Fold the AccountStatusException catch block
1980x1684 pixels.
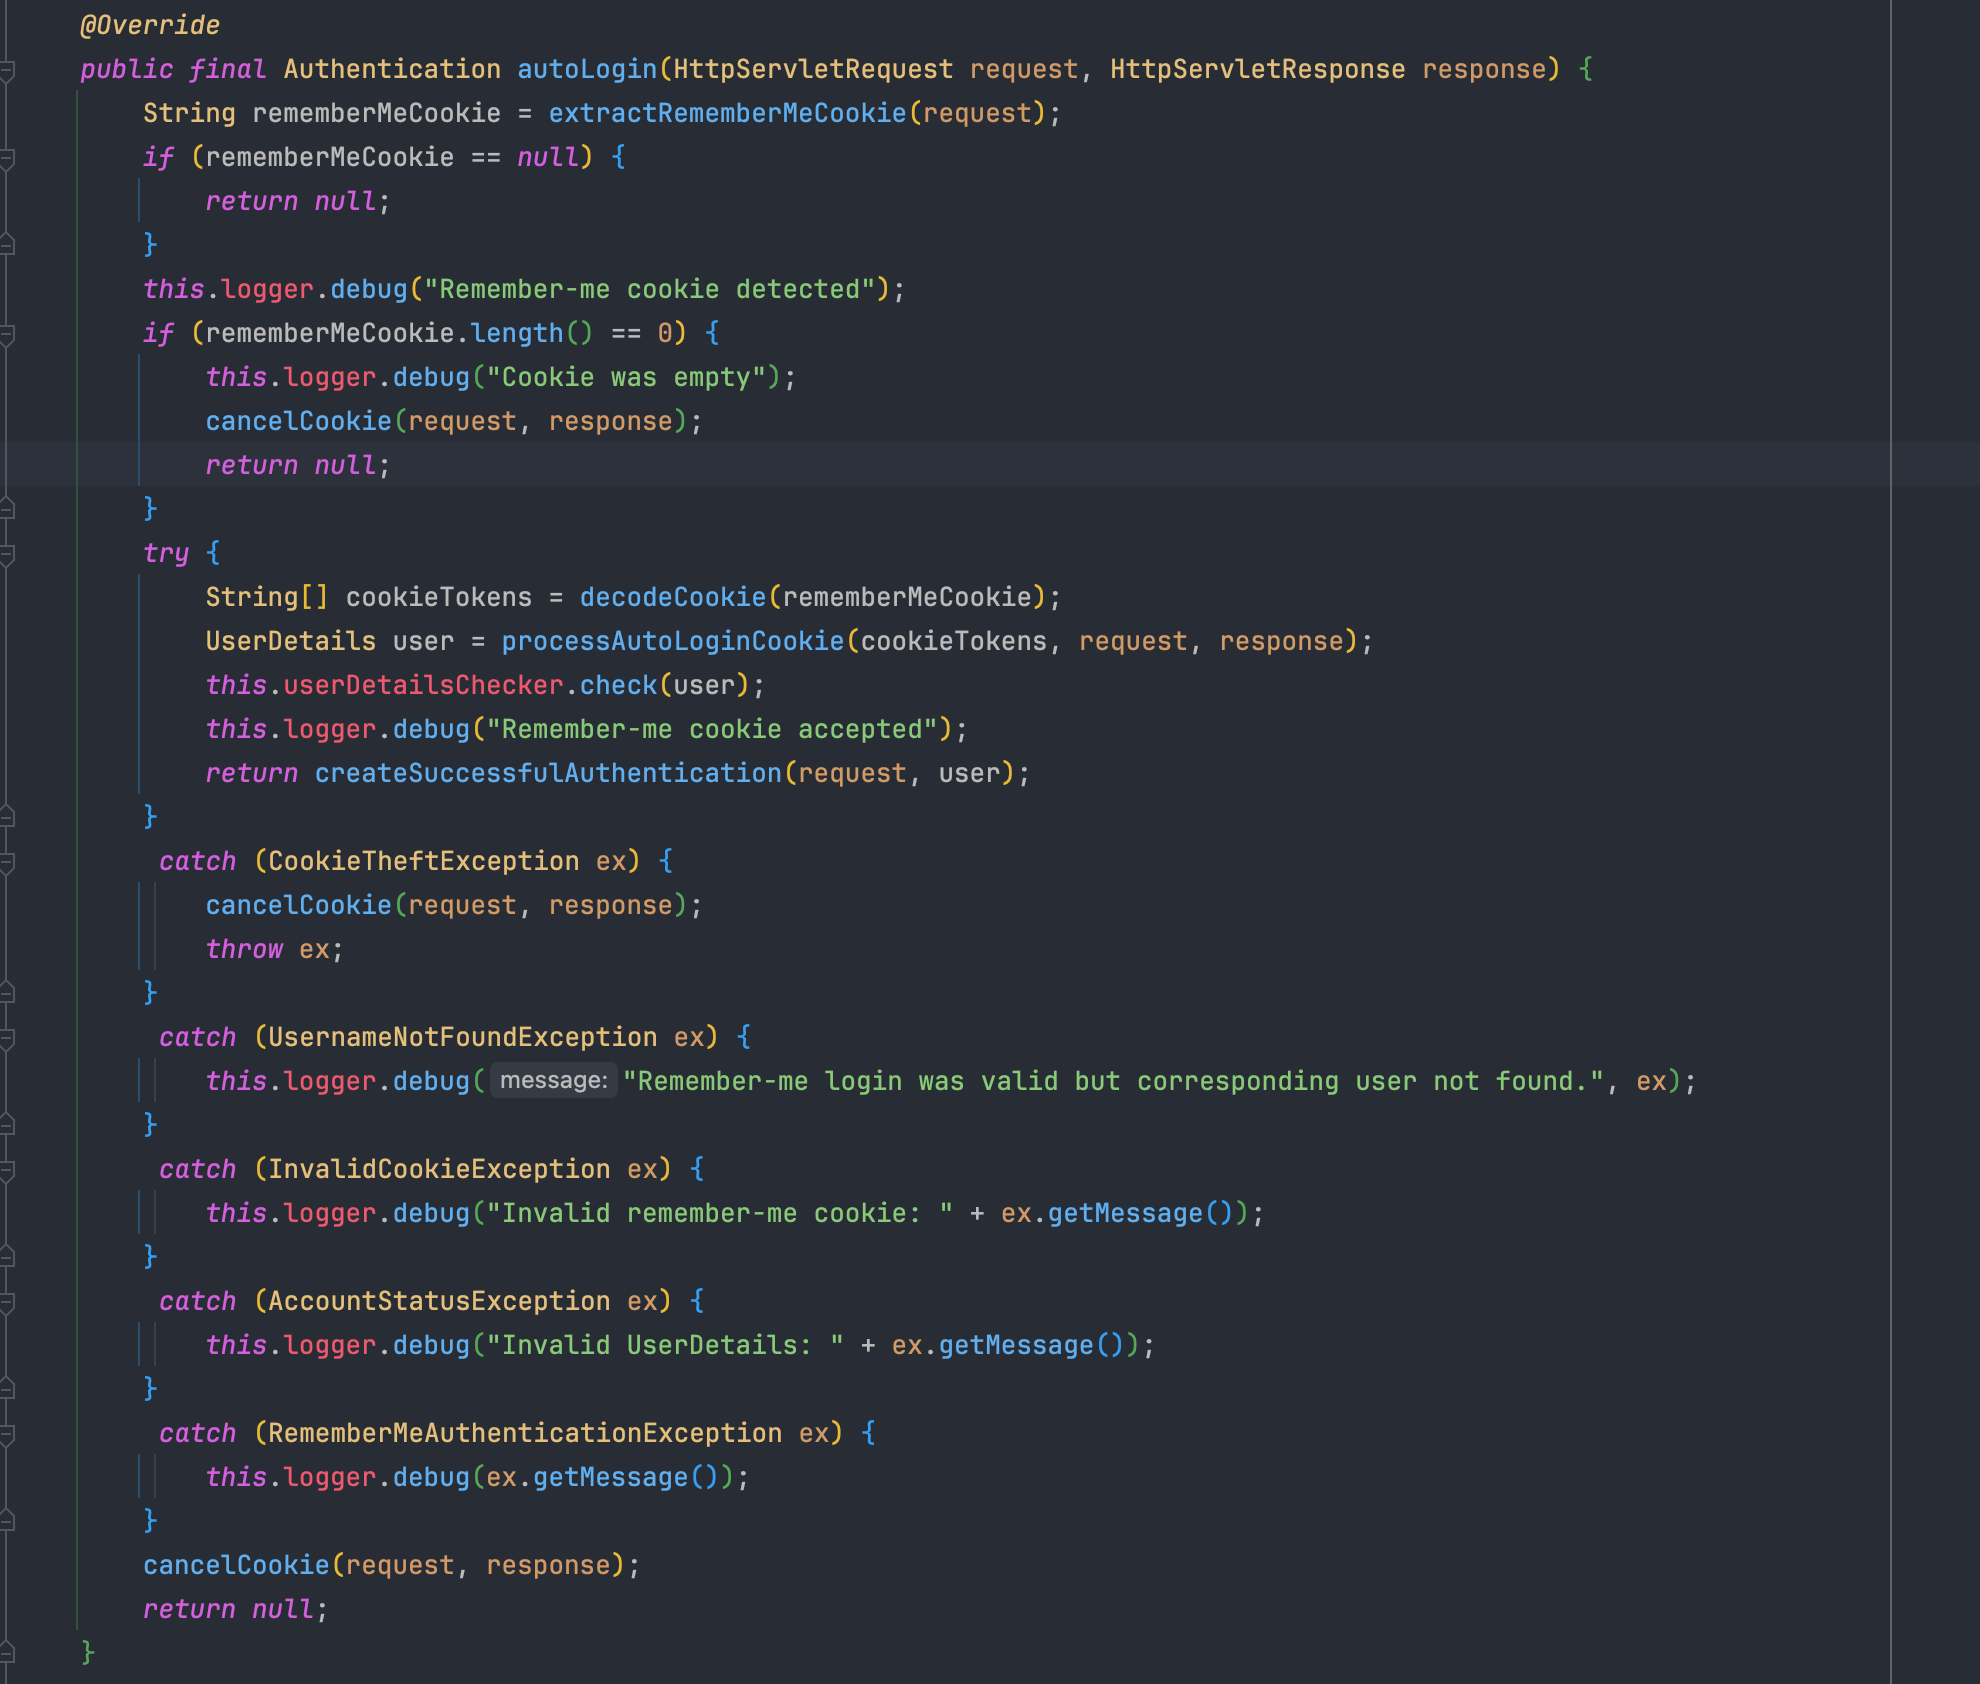pyautogui.click(x=7, y=1302)
